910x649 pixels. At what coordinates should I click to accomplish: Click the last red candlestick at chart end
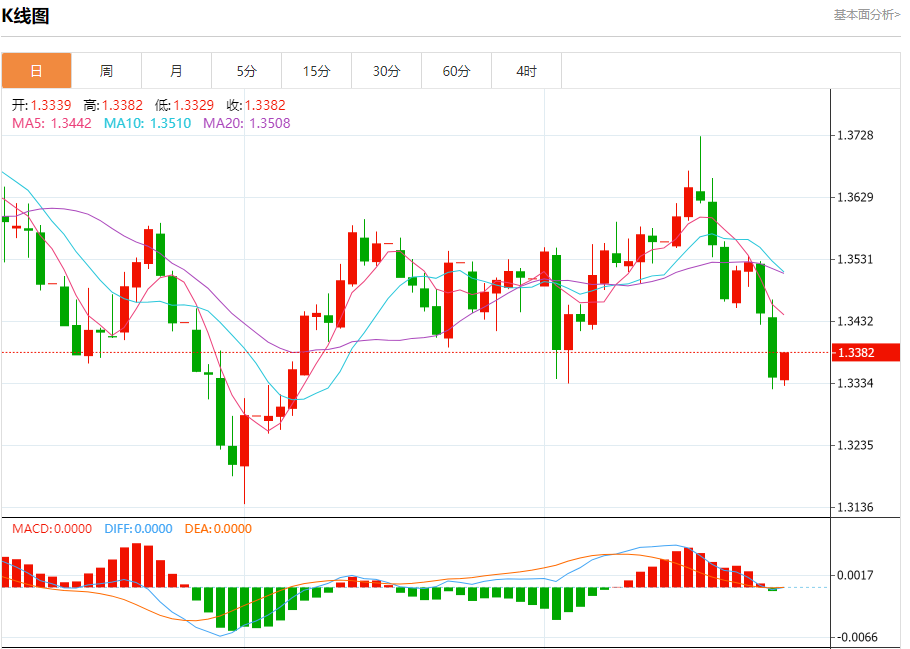(785, 366)
